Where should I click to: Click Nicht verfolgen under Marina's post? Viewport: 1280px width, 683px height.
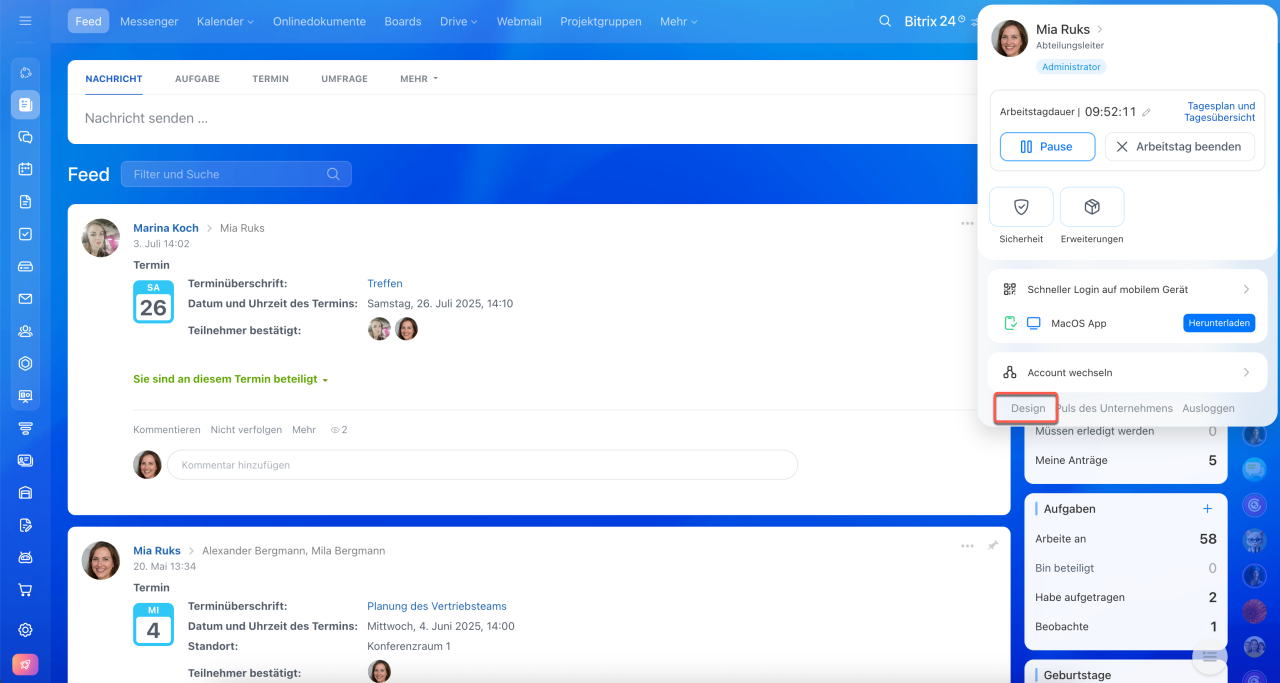(246, 430)
